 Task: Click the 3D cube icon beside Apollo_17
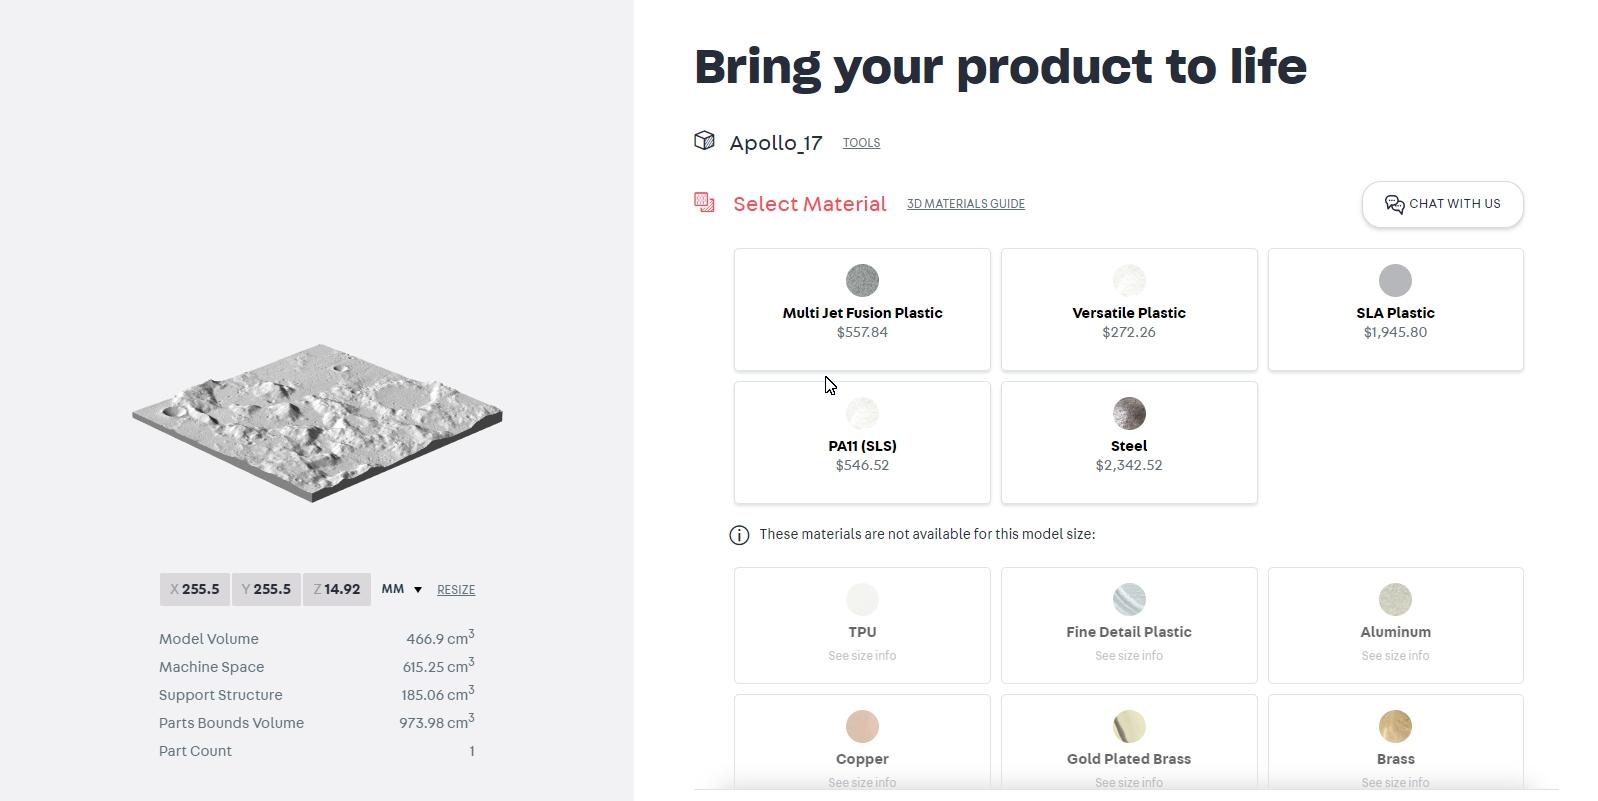pos(704,141)
